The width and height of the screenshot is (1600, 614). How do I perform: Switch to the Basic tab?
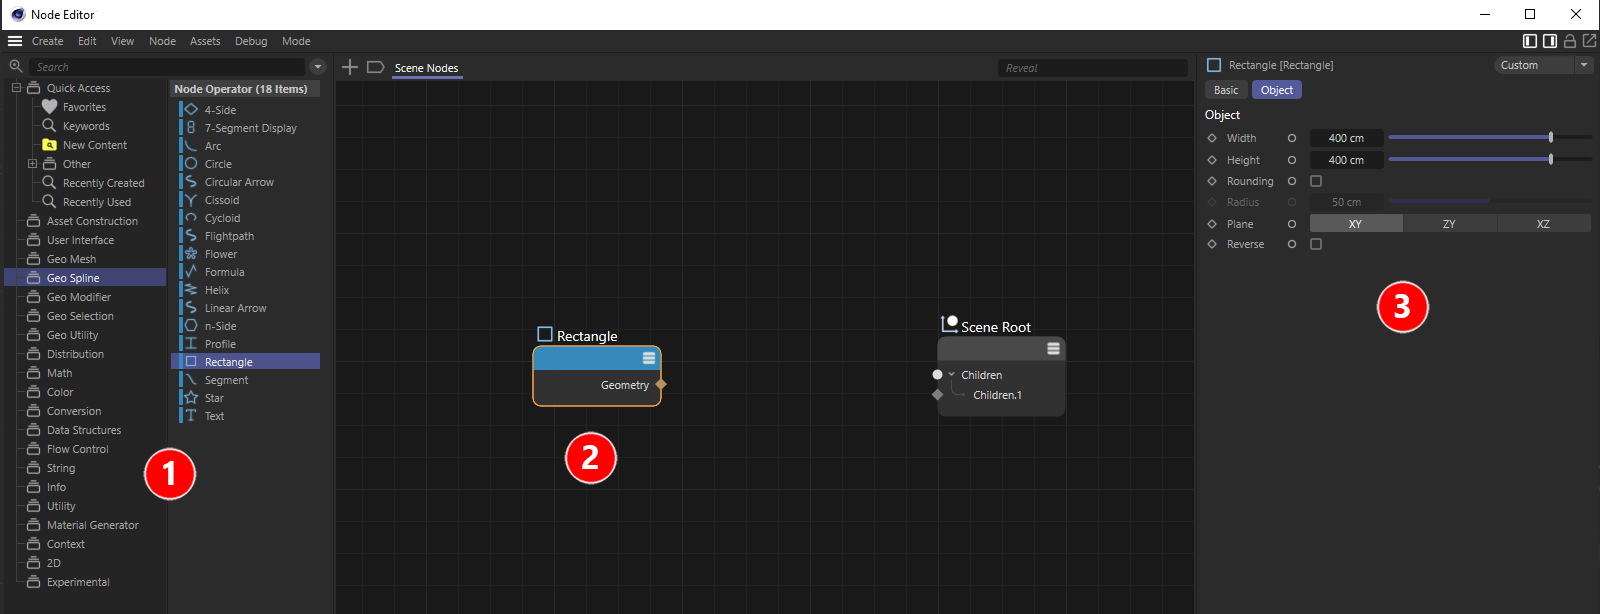(x=1226, y=90)
